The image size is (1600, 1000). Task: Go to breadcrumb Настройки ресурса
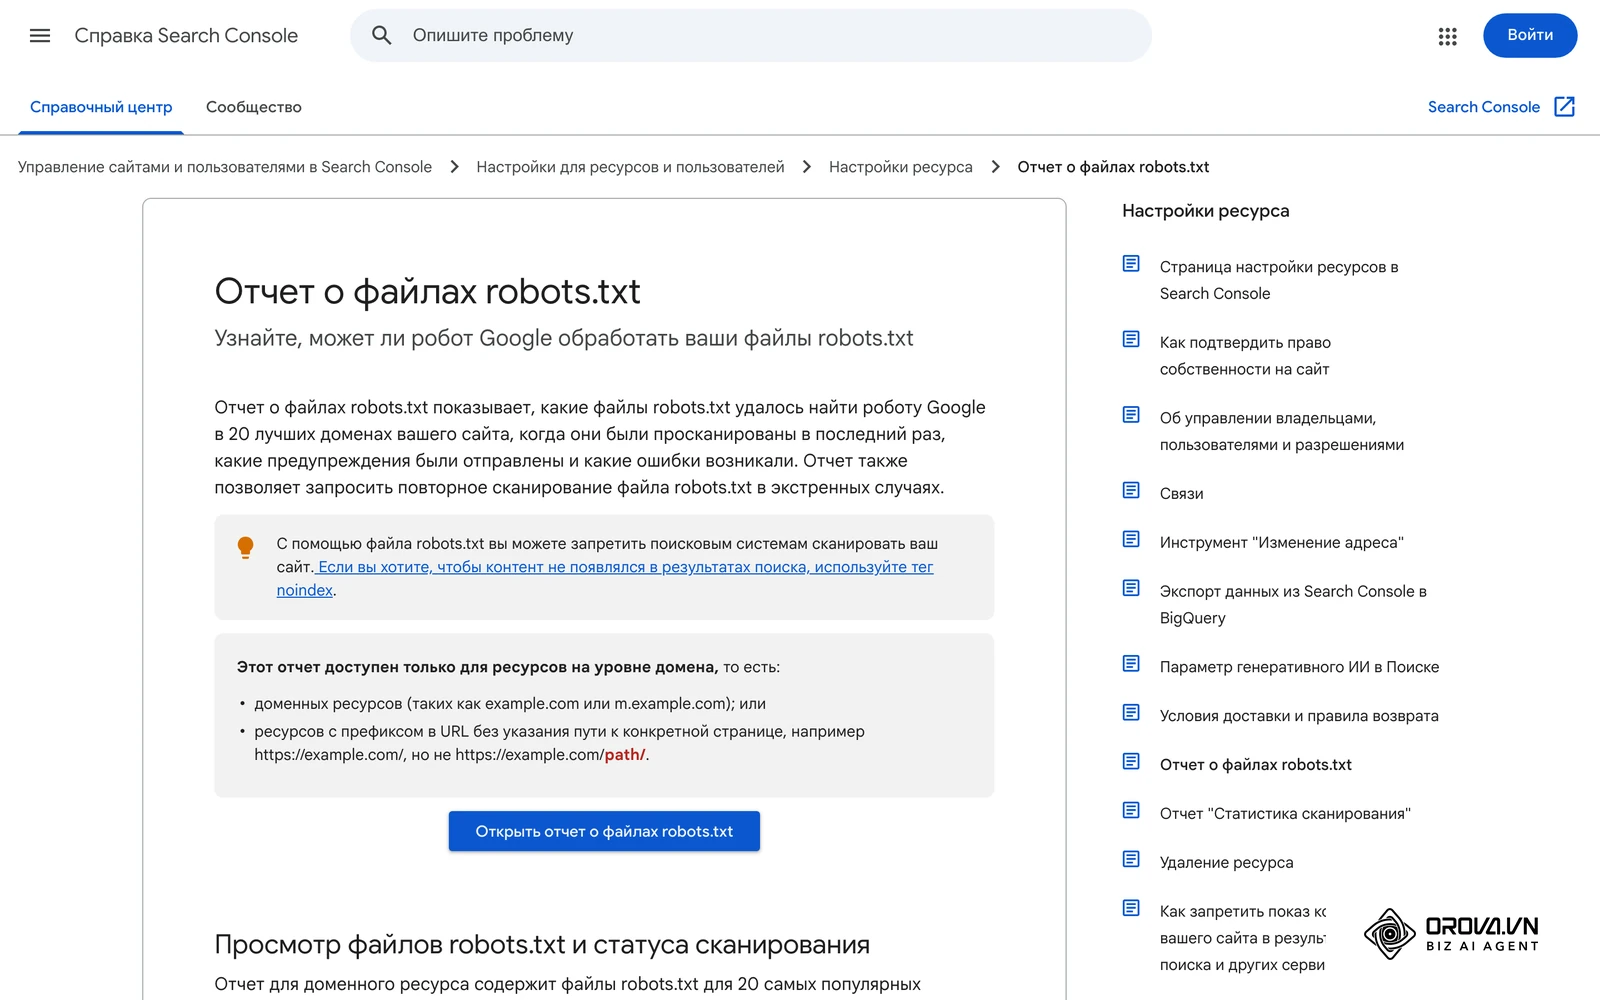[x=901, y=167]
